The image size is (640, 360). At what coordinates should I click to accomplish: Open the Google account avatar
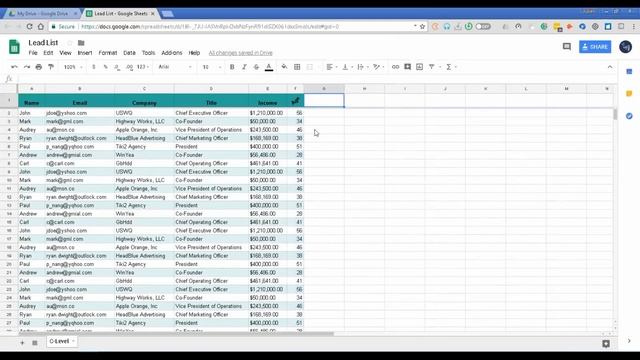[625, 47]
